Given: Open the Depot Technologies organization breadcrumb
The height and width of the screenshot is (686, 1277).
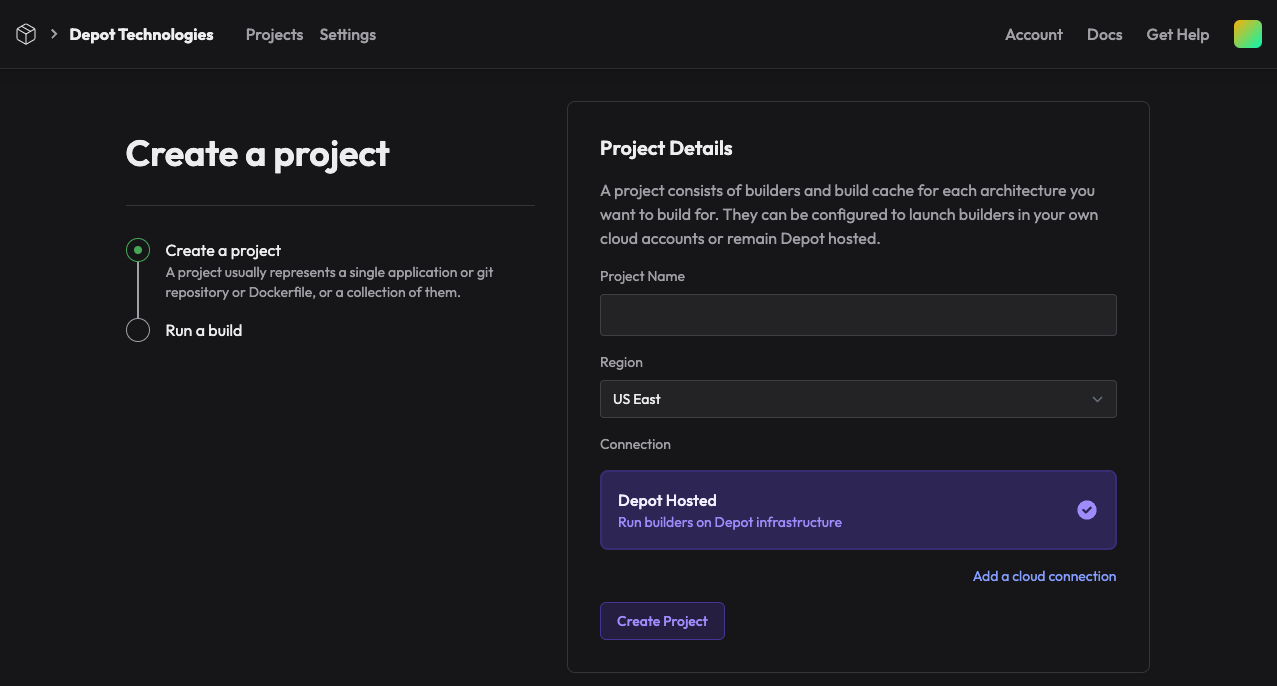Looking at the screenshot, I should [x=141, y=34].
